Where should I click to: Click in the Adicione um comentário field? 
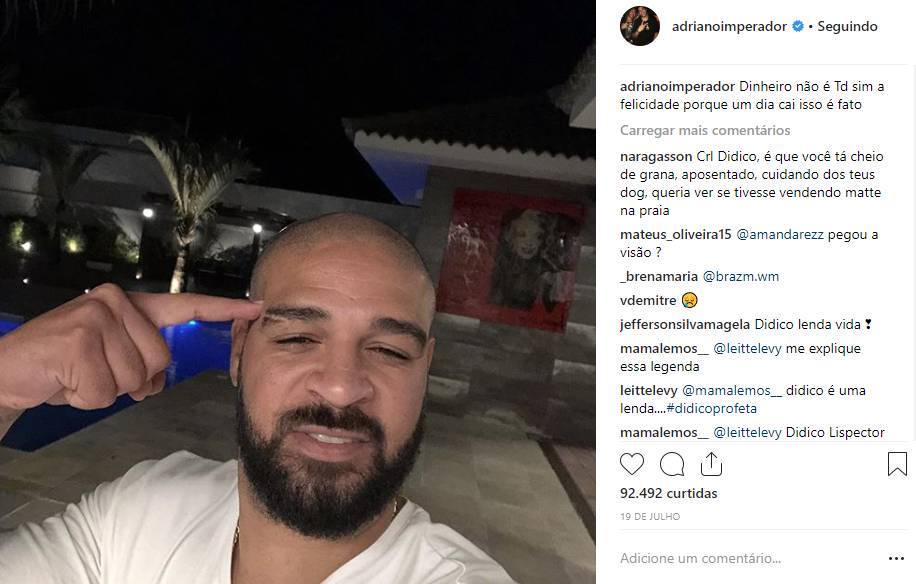(x=748, y=558)
